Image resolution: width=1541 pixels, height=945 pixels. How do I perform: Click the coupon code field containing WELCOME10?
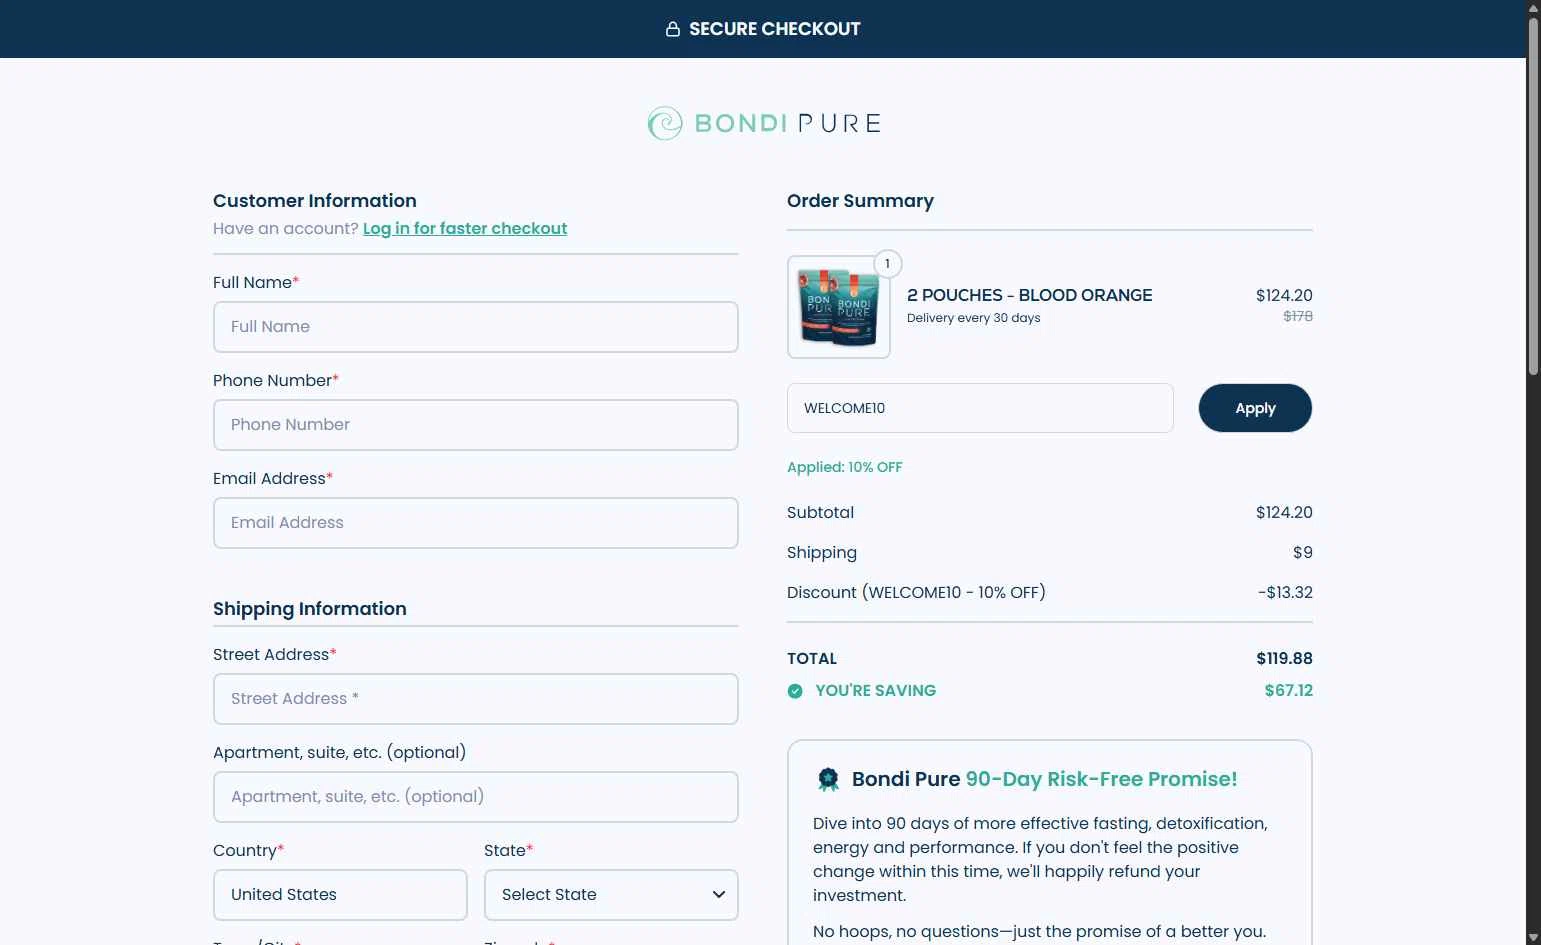[x=980, y=408]
